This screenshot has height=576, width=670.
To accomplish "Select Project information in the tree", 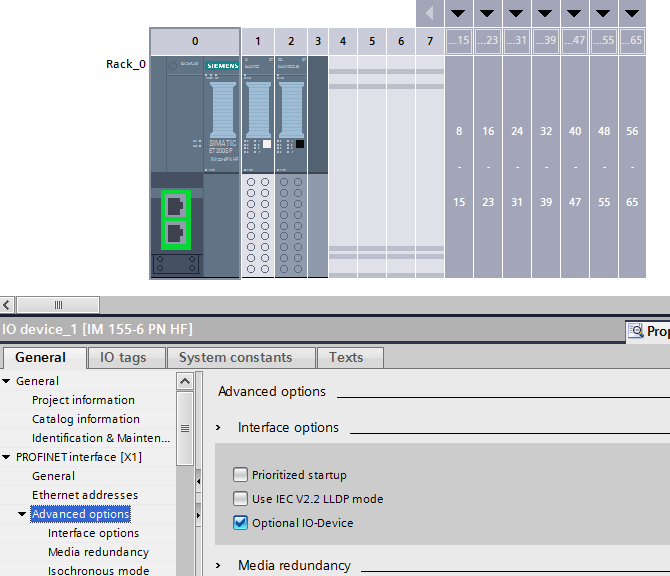I will (83, 400).
